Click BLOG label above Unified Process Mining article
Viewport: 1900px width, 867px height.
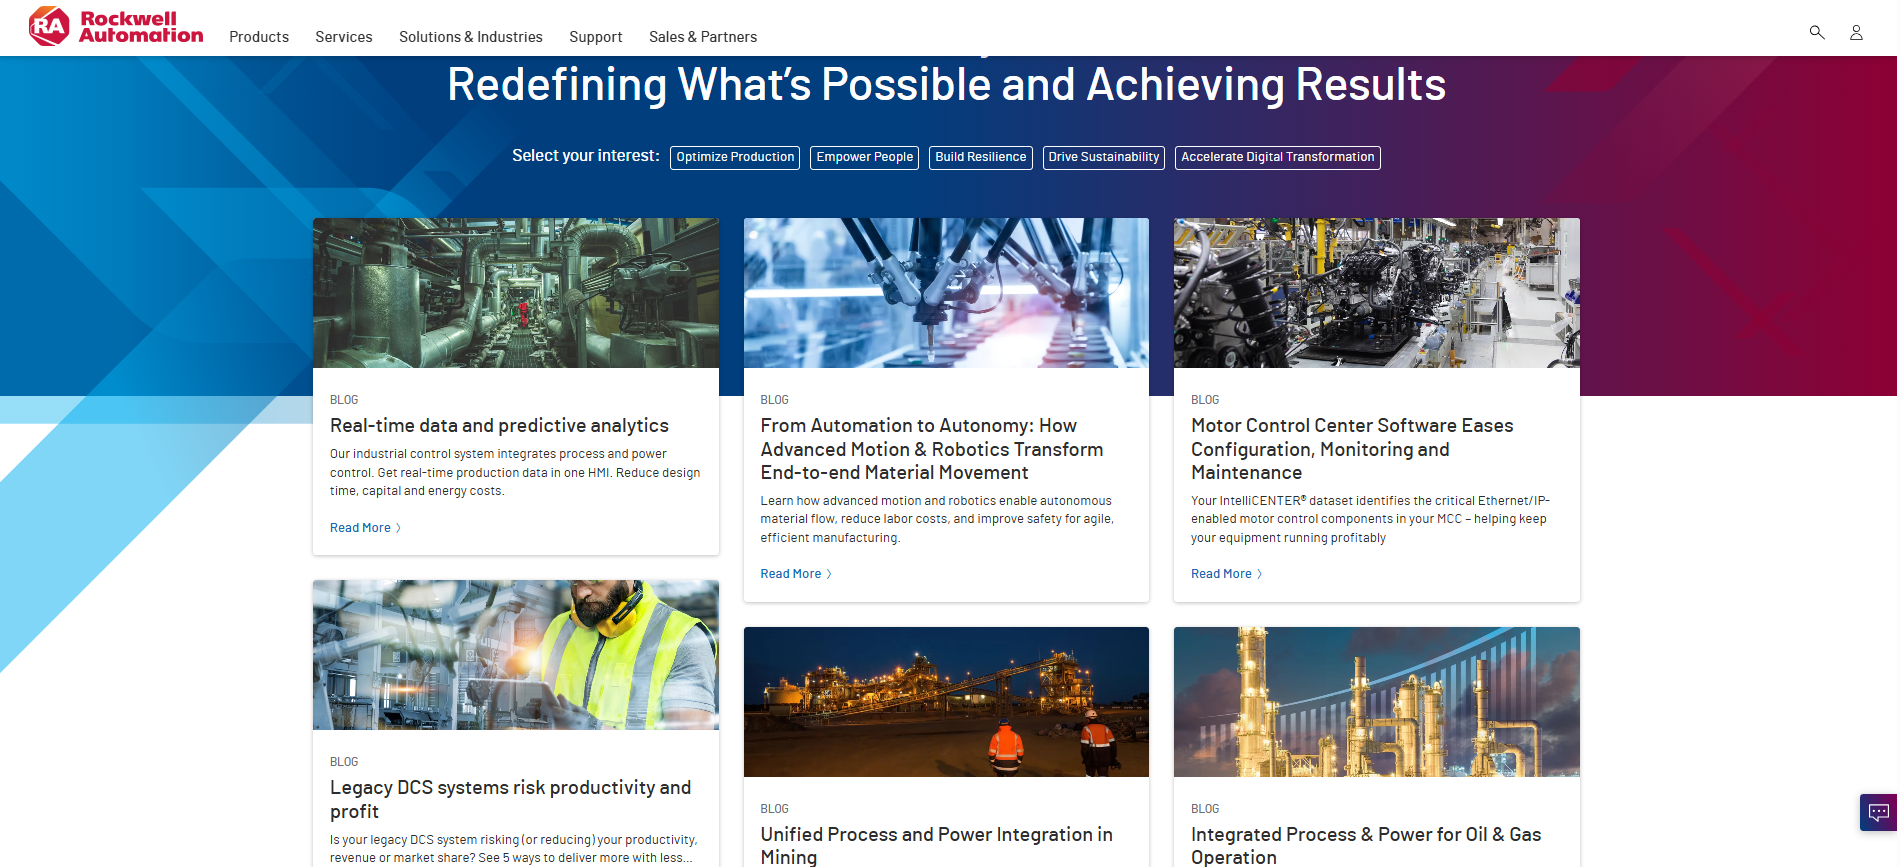[x=774, y=809]
